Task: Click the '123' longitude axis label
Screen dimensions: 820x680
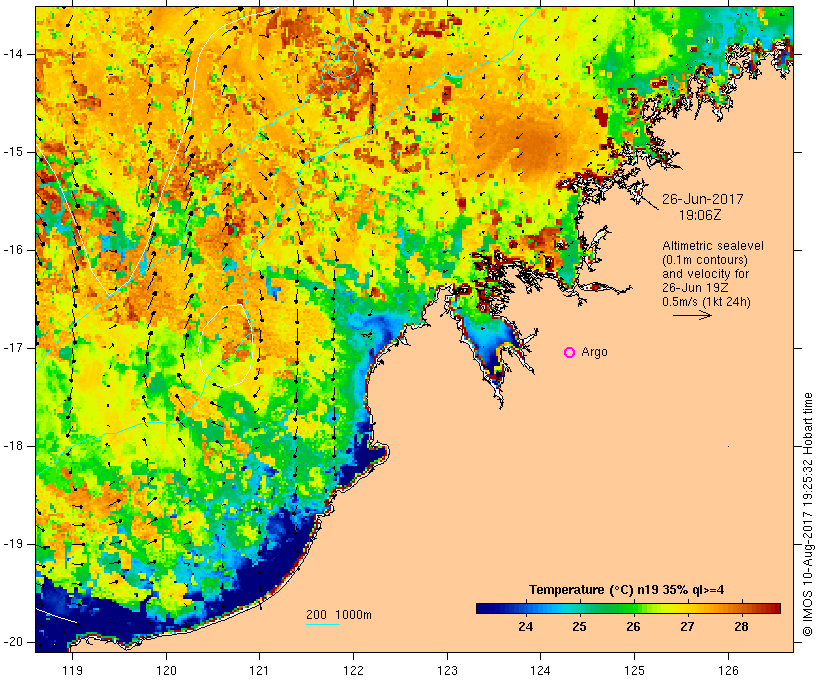Action: pos(447,670)
